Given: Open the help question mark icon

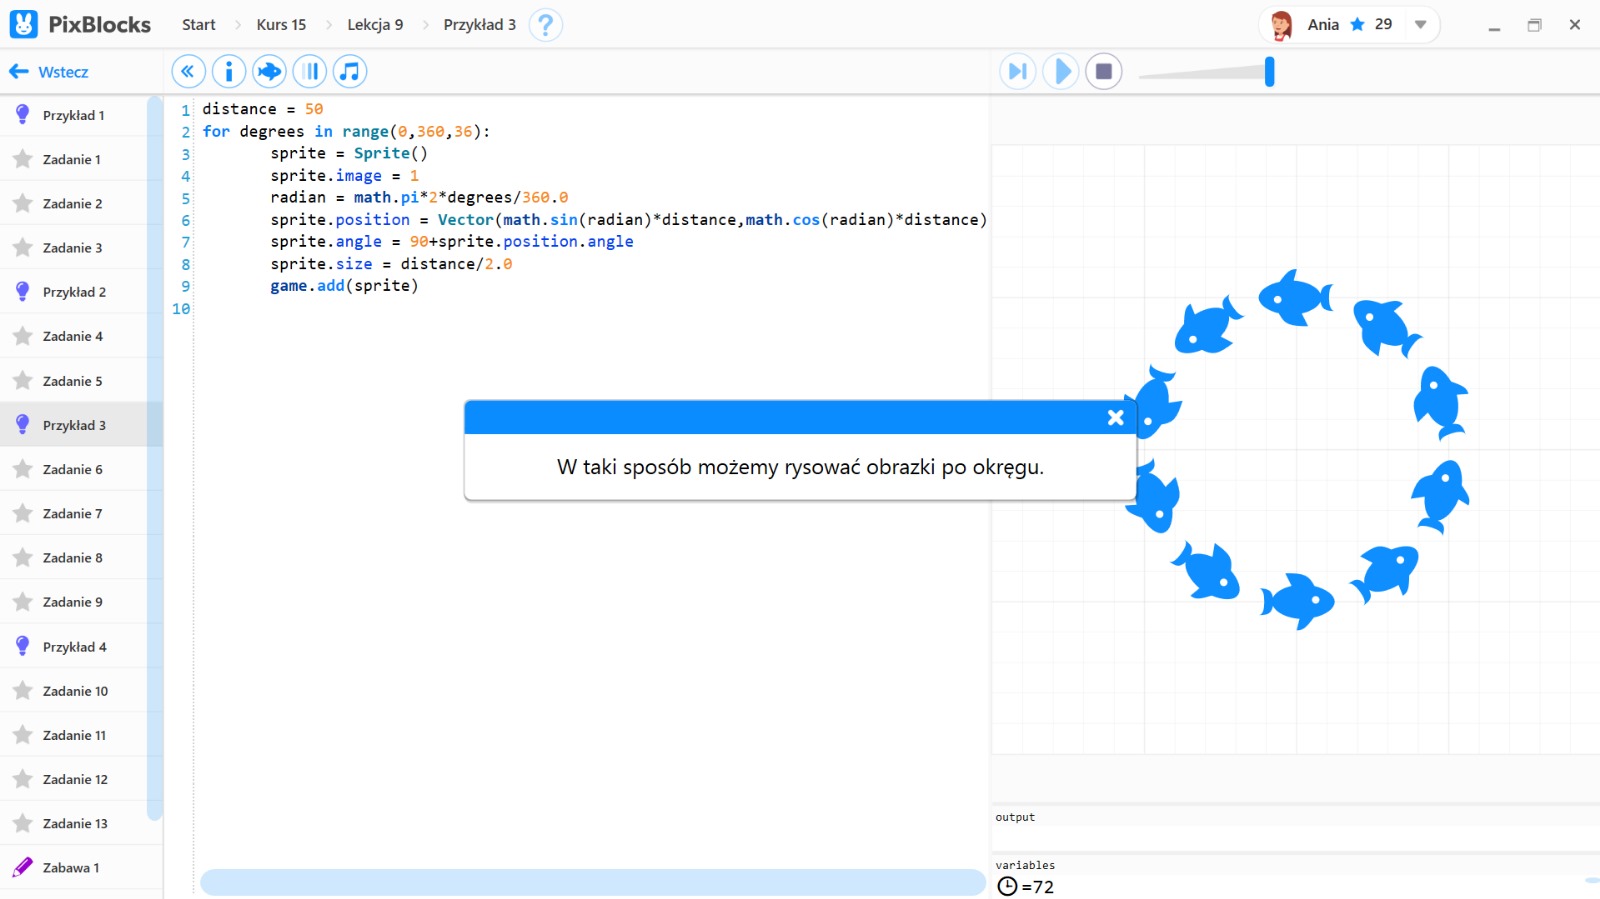Looking at the screenshot, I should pos(546,25).
